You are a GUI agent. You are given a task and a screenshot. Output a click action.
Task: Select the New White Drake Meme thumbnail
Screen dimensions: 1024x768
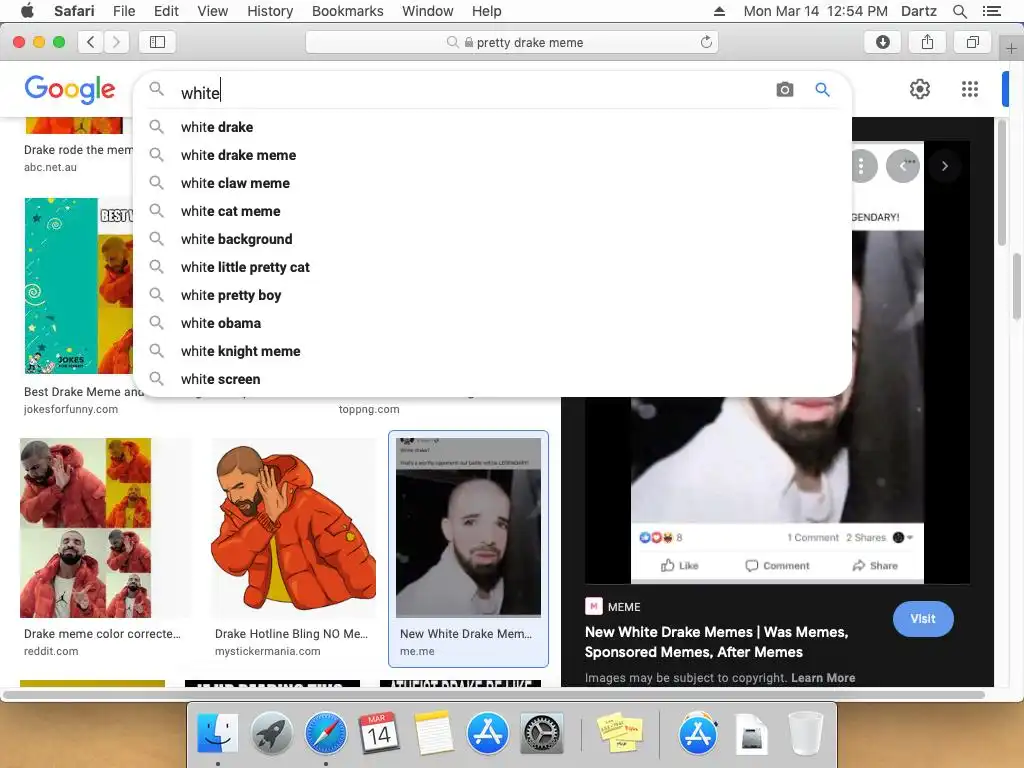click(468, 528)
